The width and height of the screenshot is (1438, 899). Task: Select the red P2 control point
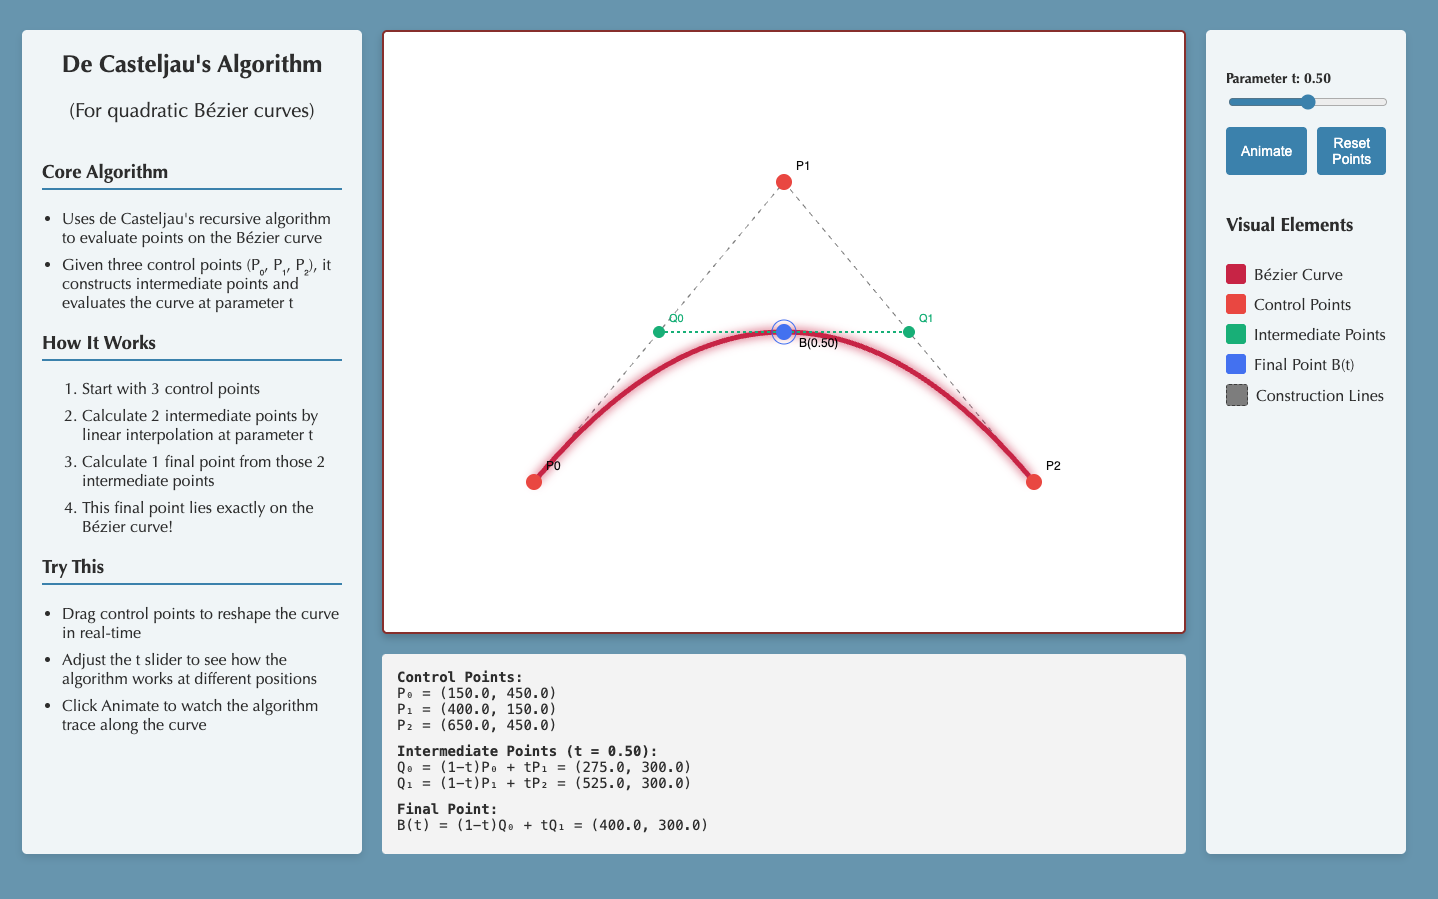pyautogui.click(x=1034, y=482)
